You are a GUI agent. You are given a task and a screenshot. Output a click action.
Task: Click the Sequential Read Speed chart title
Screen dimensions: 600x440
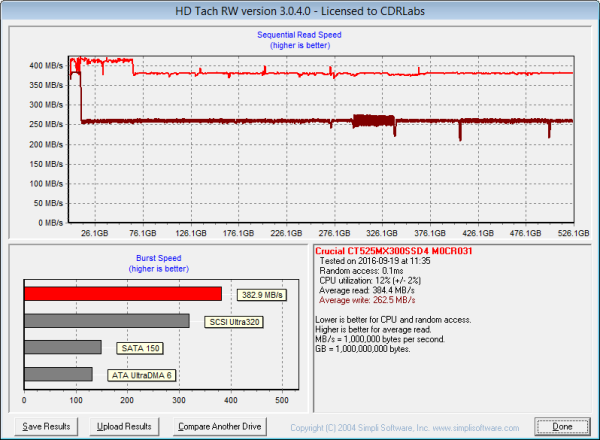292,35
